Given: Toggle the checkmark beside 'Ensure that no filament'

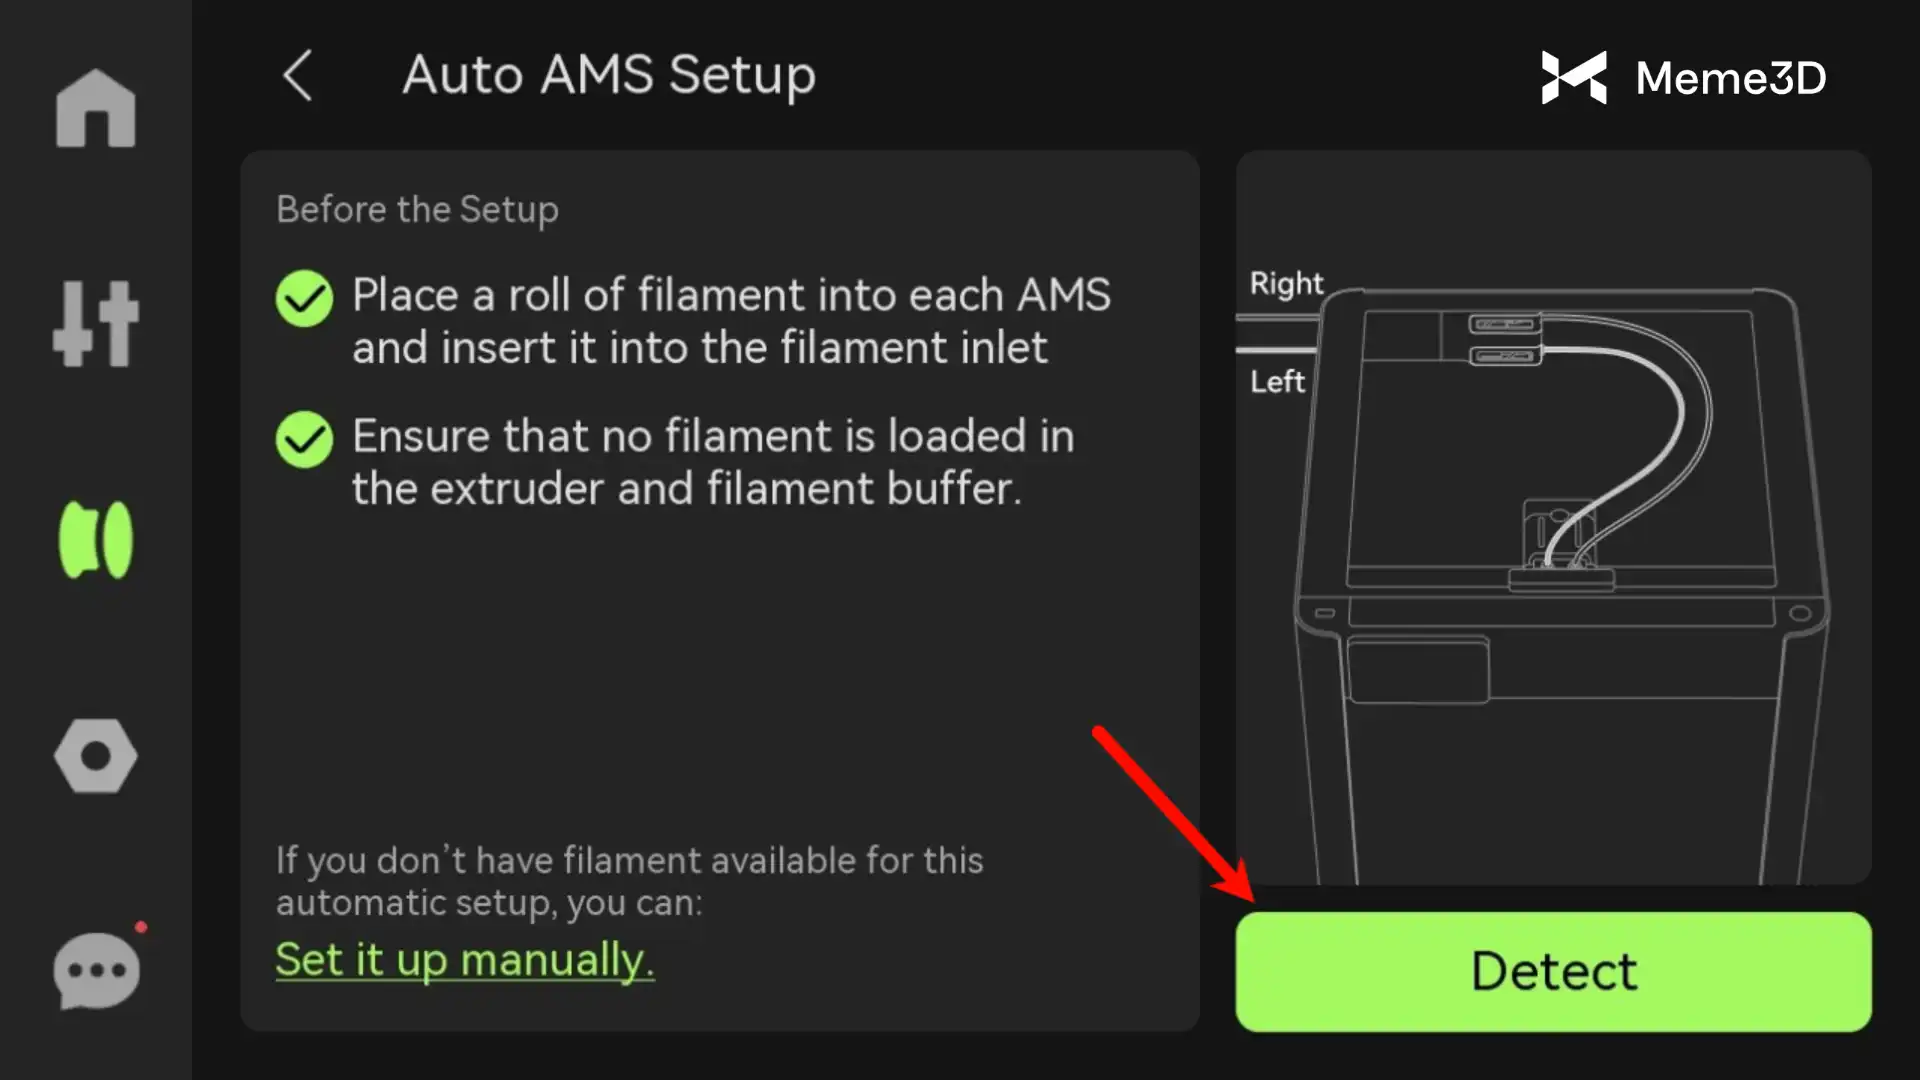Looking at the screenshot, I should (x=304, y=439).
